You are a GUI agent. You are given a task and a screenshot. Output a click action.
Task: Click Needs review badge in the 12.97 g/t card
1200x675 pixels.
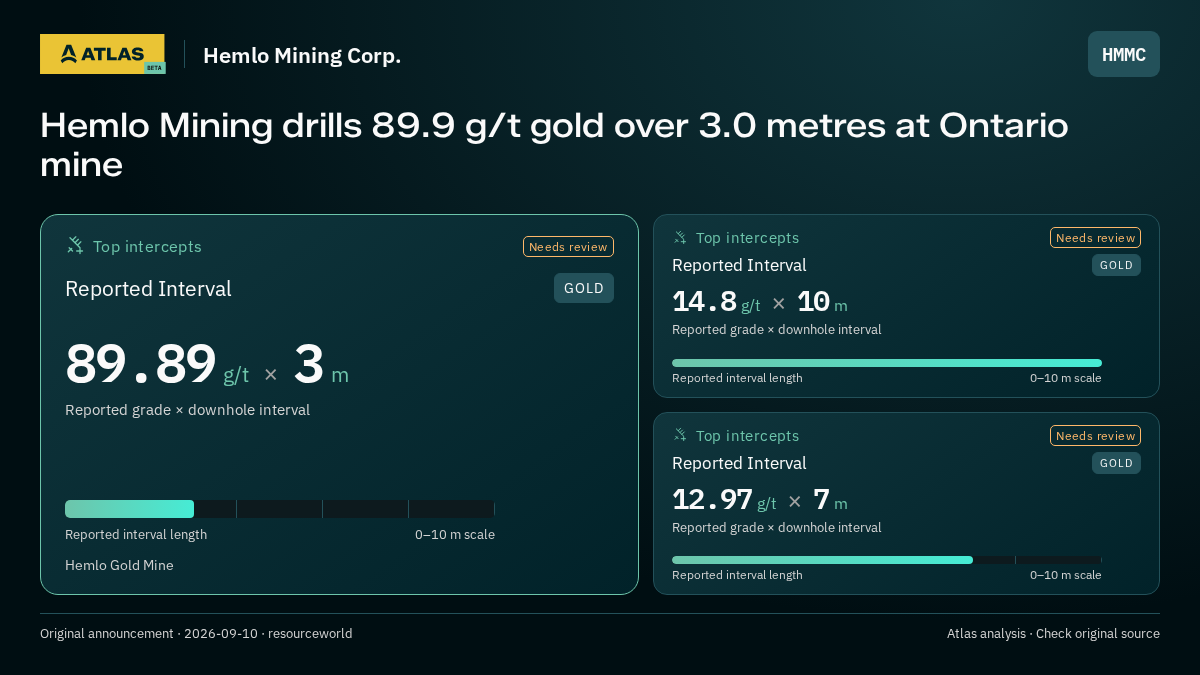[x=1095, y=436]
